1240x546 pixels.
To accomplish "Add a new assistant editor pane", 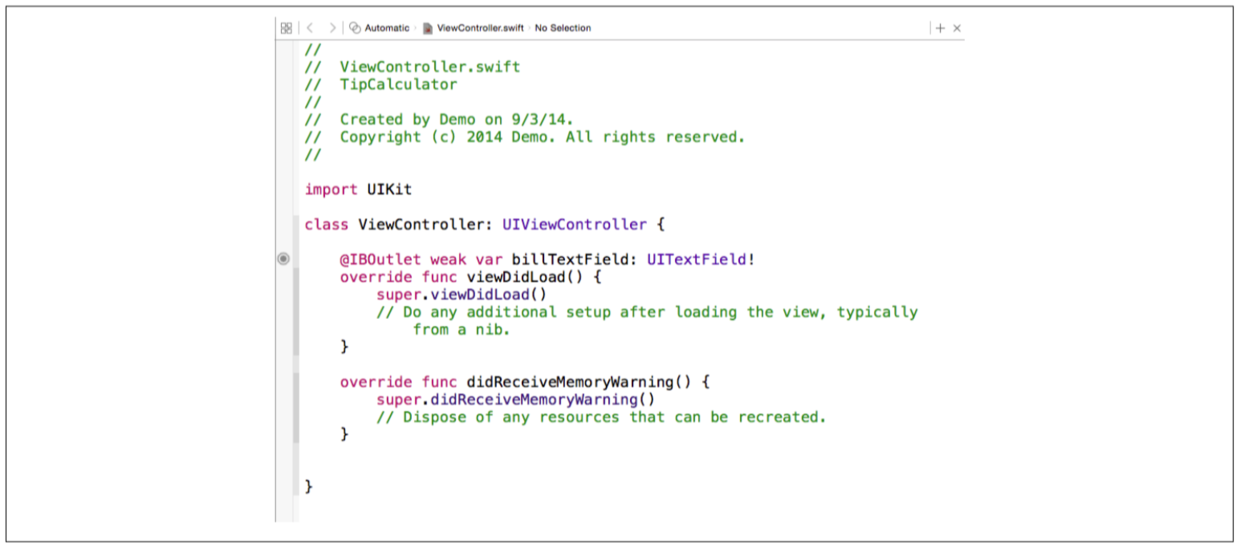I will (939, 28).
